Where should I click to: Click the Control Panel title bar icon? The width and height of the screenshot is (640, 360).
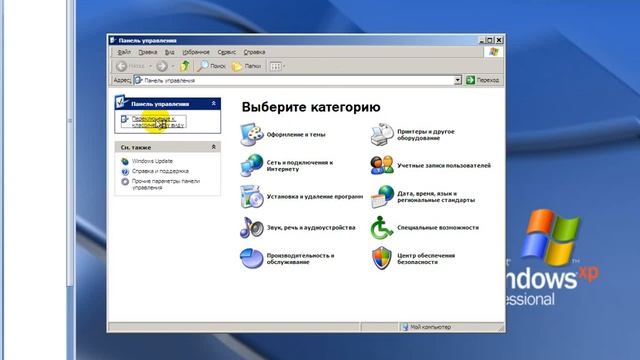pos(113,40)
